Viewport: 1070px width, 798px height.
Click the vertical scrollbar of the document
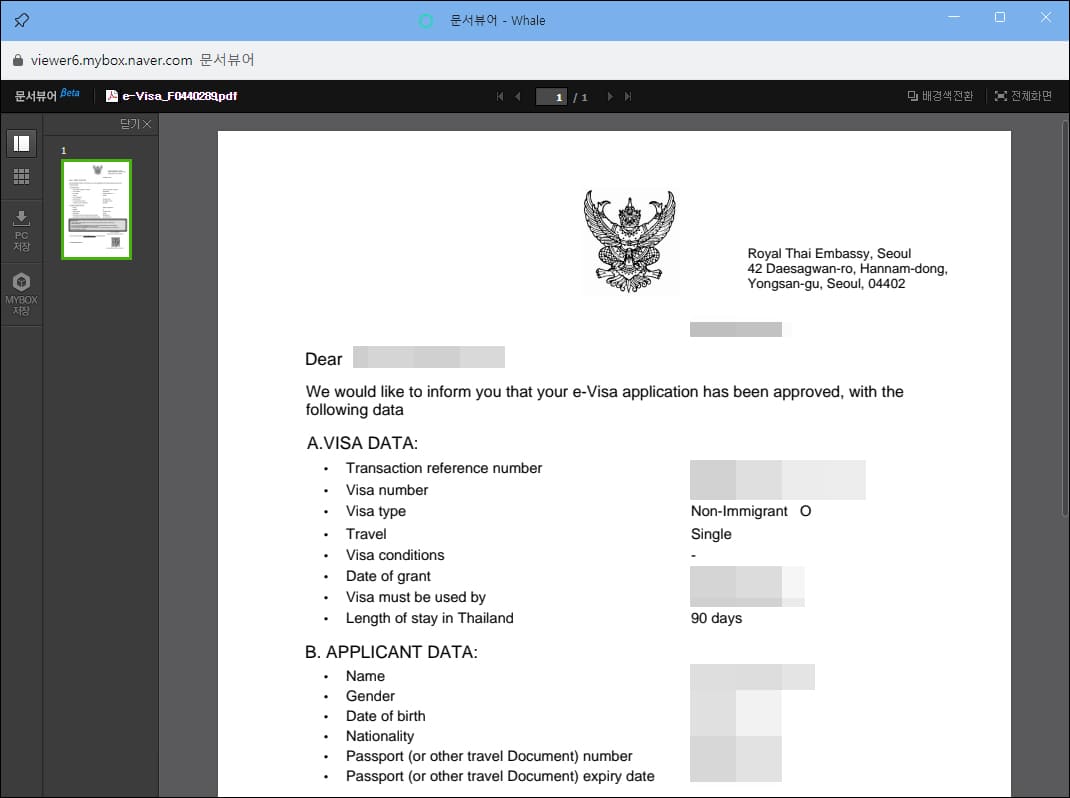pos(1065,319)
